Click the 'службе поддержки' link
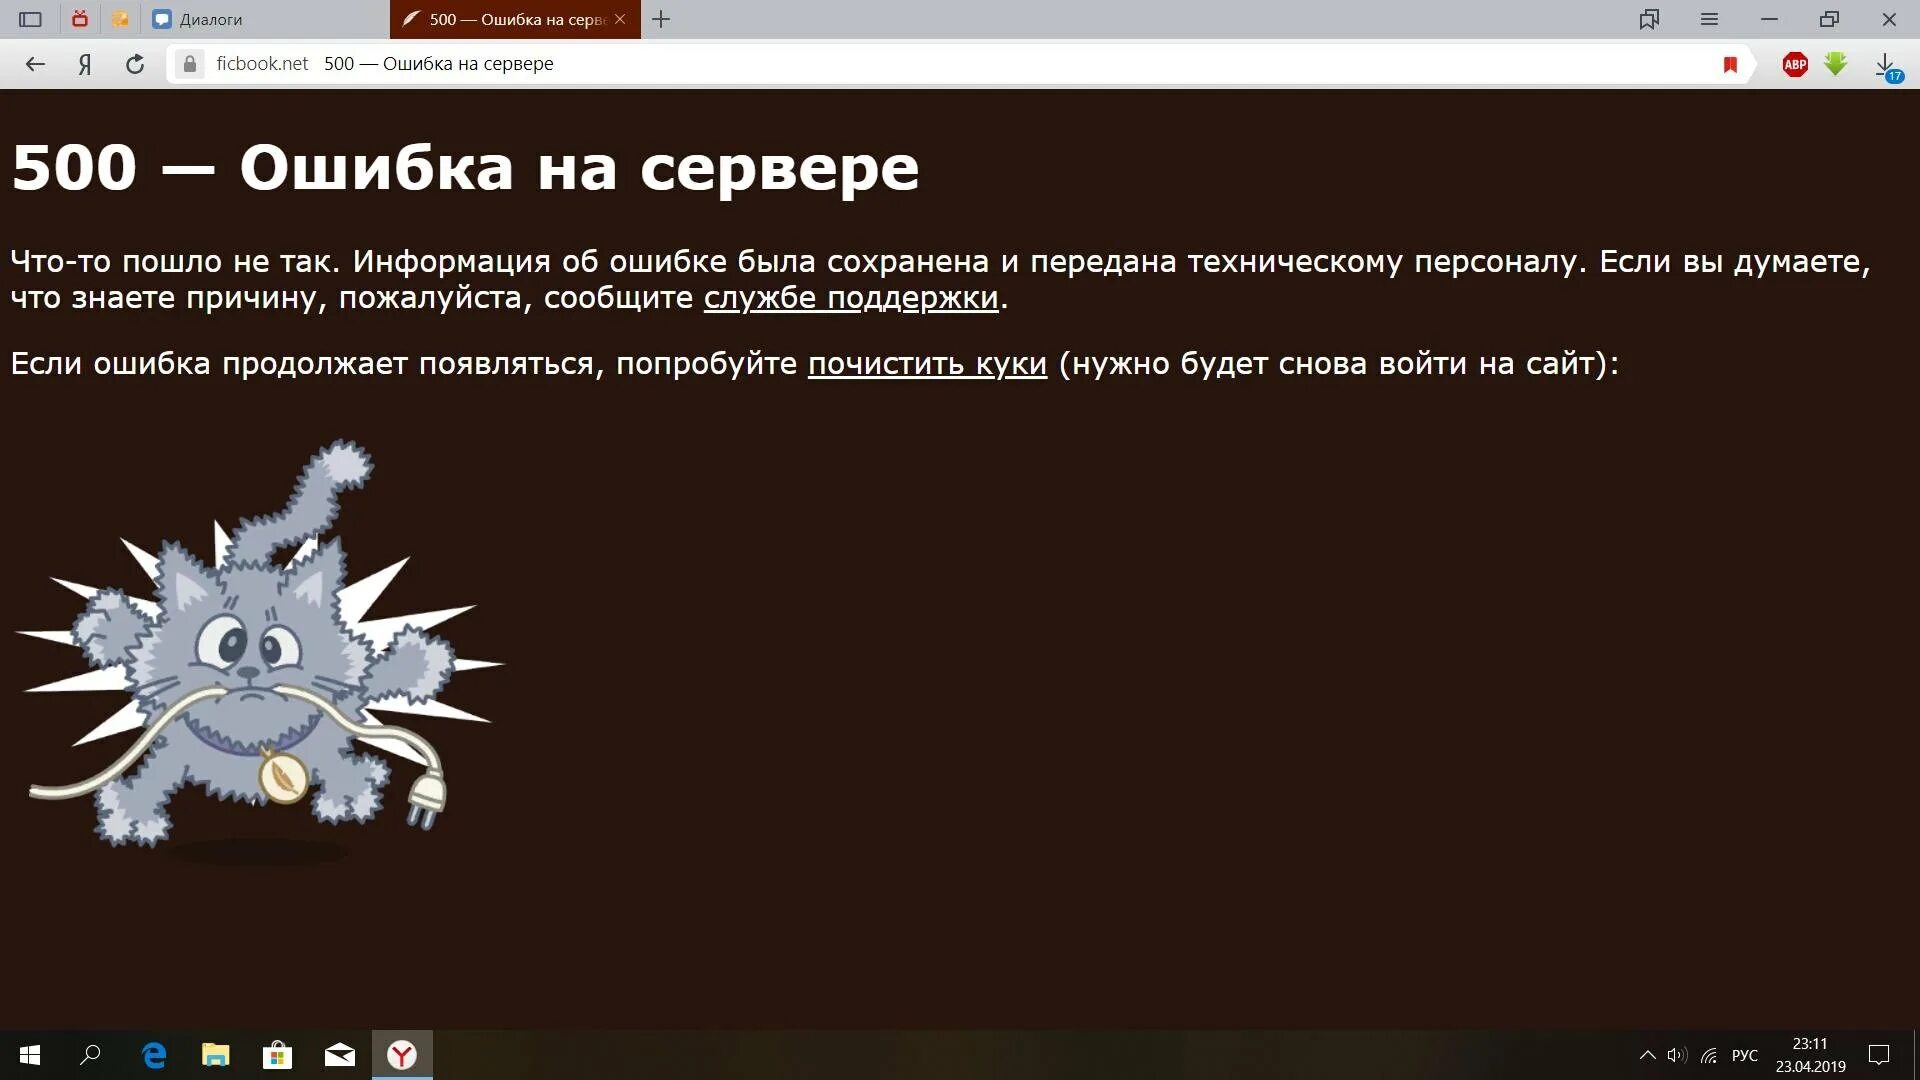The width and height of the screenshot is (1920, 1080). [x=851, y=298]
